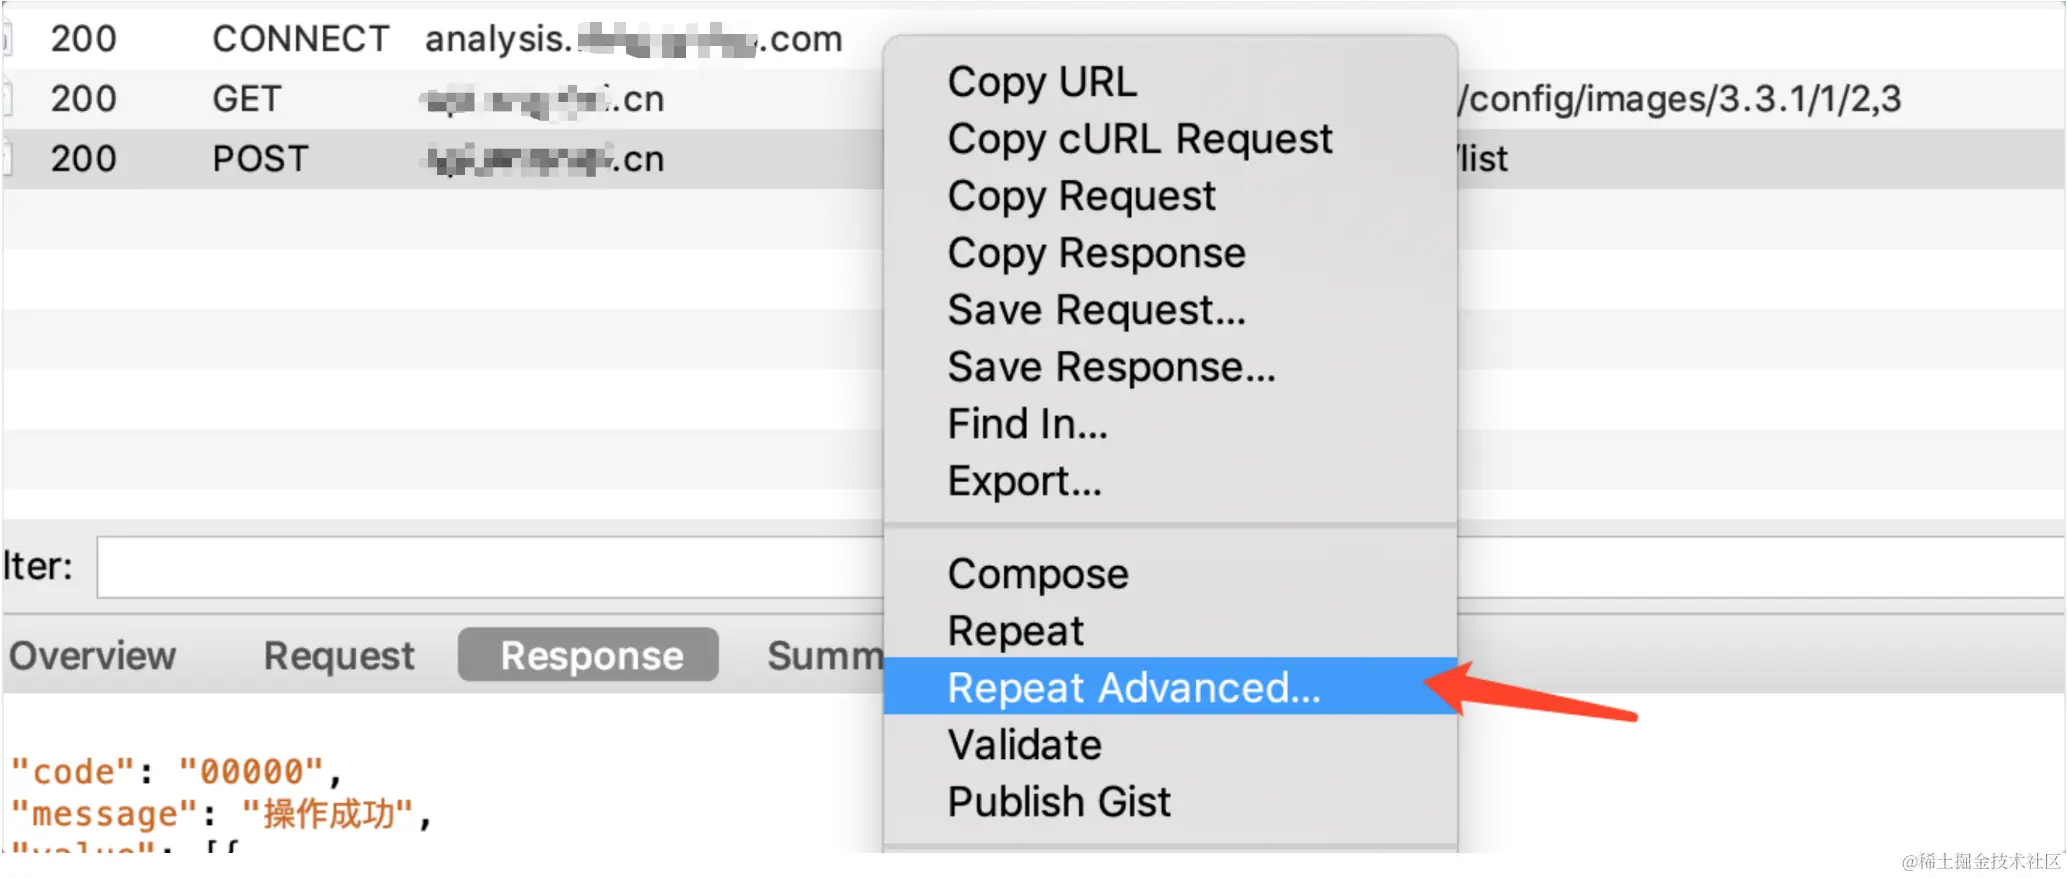Open Save Request... dialog

coord(1096,310)
